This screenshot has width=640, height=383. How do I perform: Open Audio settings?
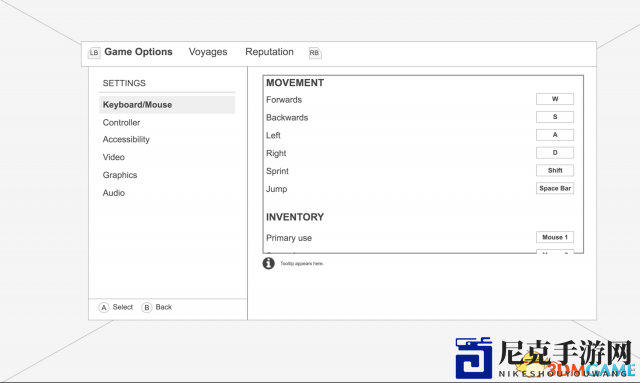pos(113,193)
